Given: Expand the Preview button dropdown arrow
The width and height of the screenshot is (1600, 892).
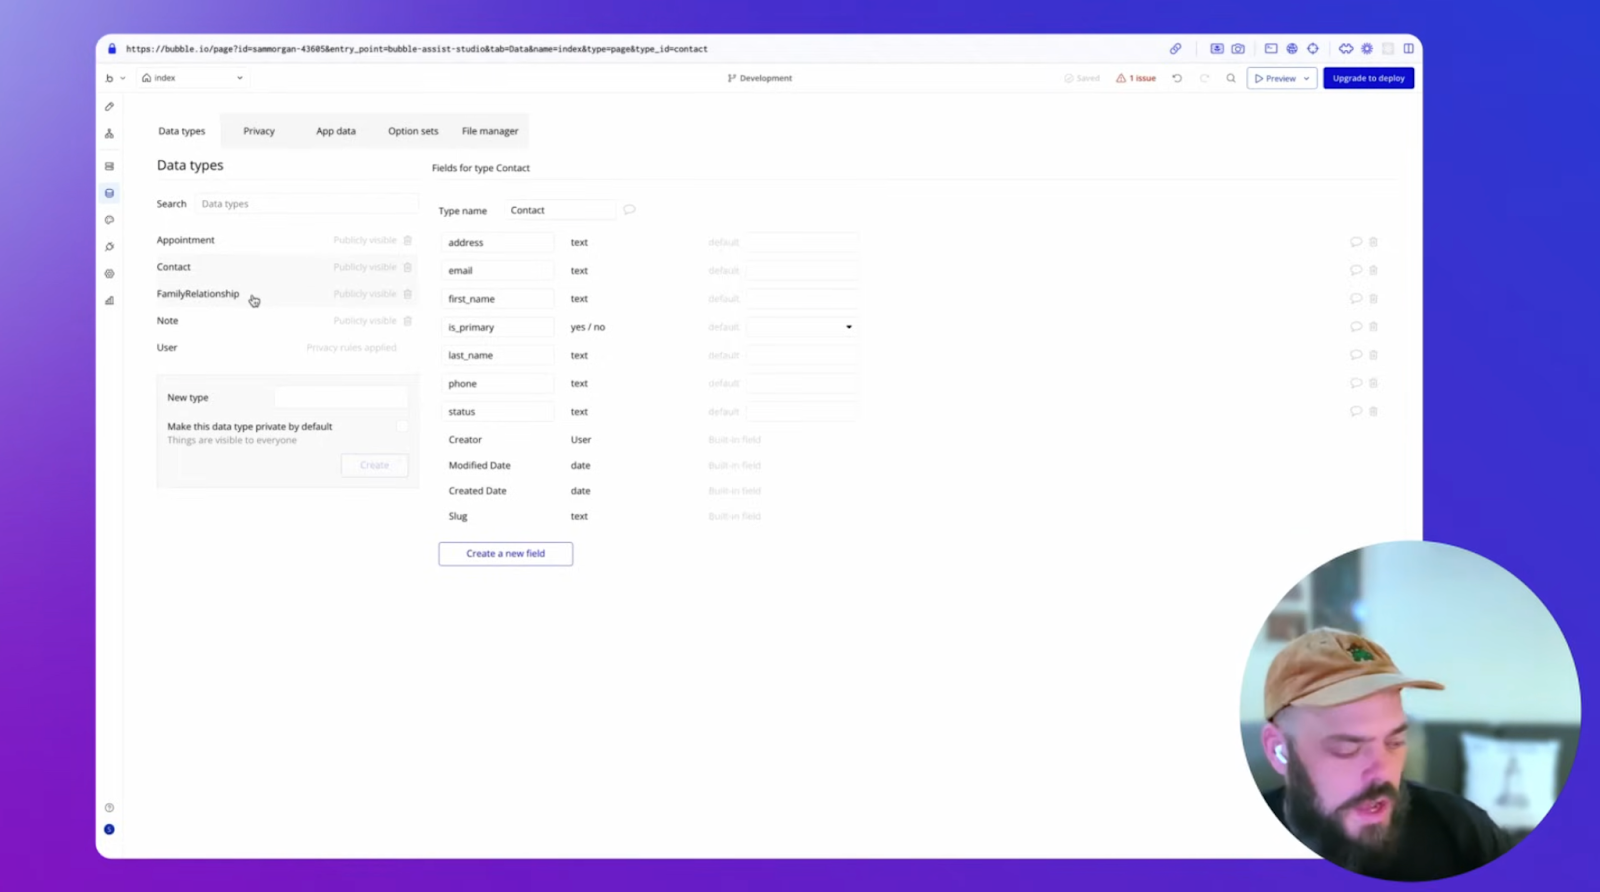Looking at the screenshot, I should coord(1306,78).
